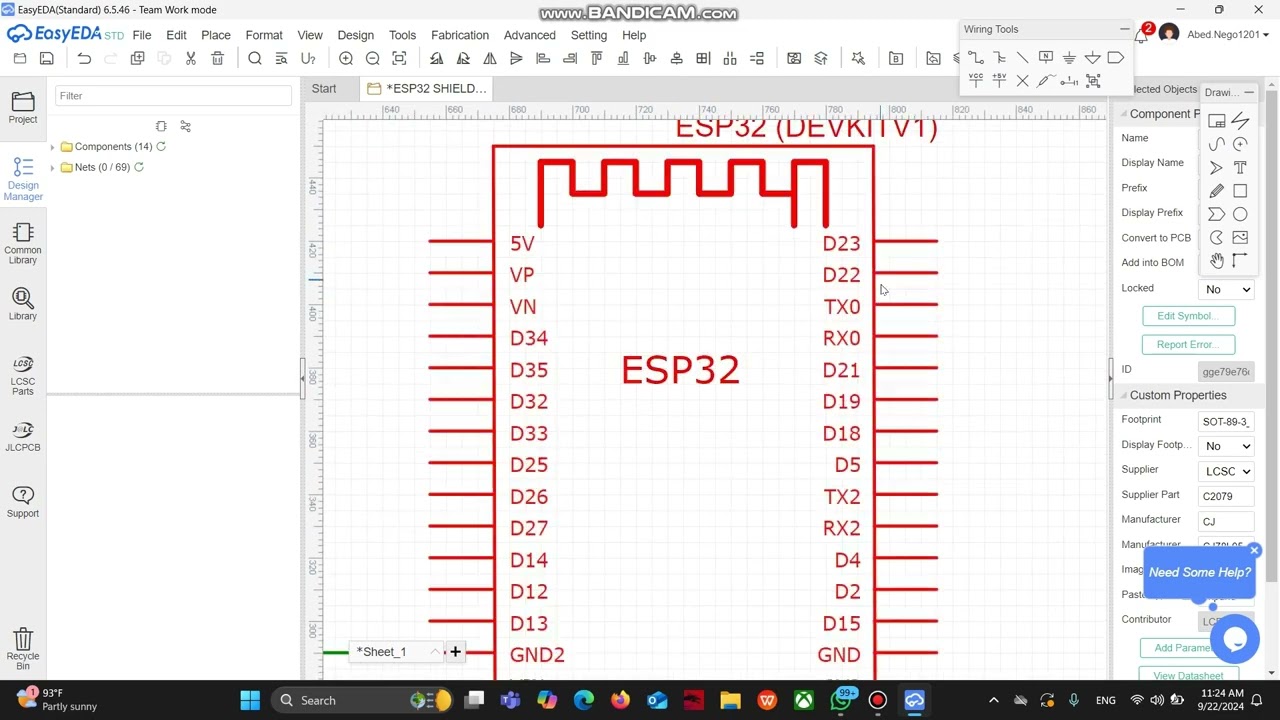Click the Supplier Part field C2079
This screenshot has width=1280, height=720.
(x=1227, y=496)
